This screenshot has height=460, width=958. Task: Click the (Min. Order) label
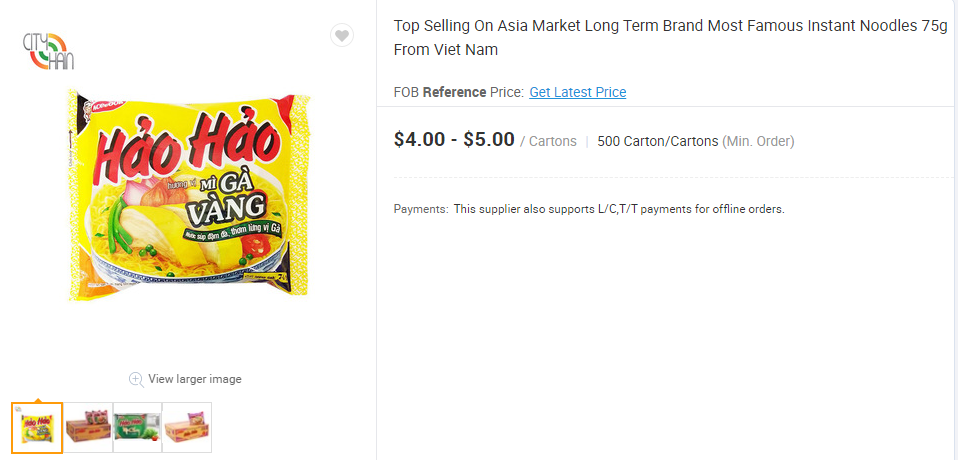(x=758, y=142)
